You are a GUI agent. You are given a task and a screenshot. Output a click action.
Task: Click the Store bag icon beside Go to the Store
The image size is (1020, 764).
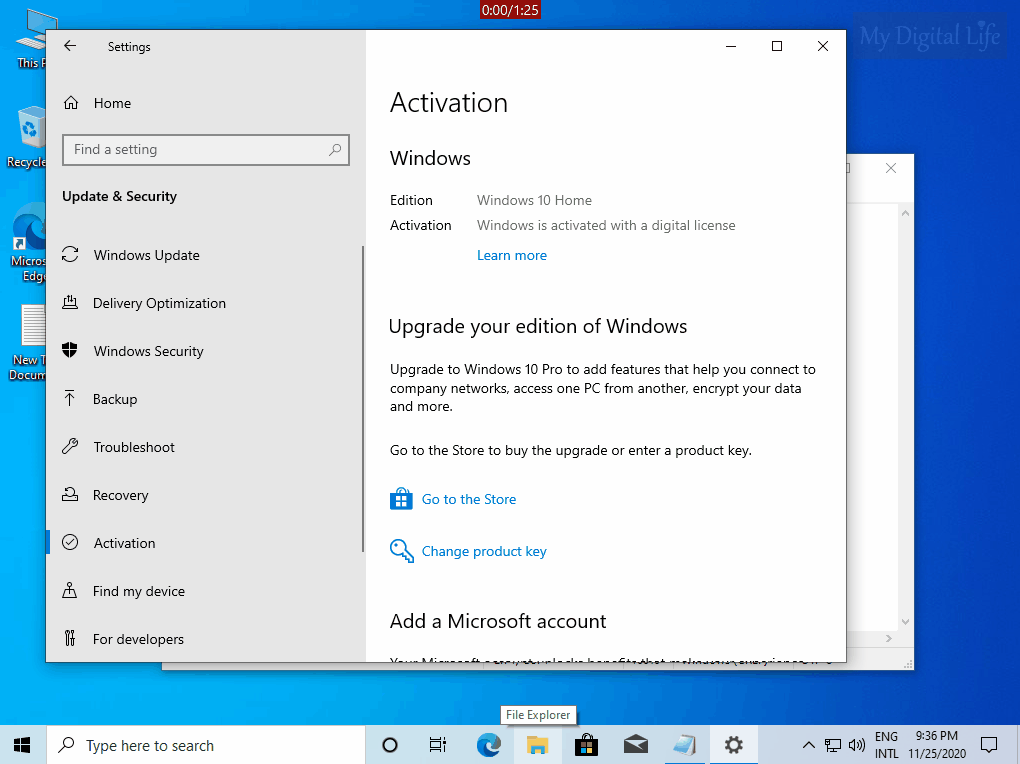tap(401, 498)
